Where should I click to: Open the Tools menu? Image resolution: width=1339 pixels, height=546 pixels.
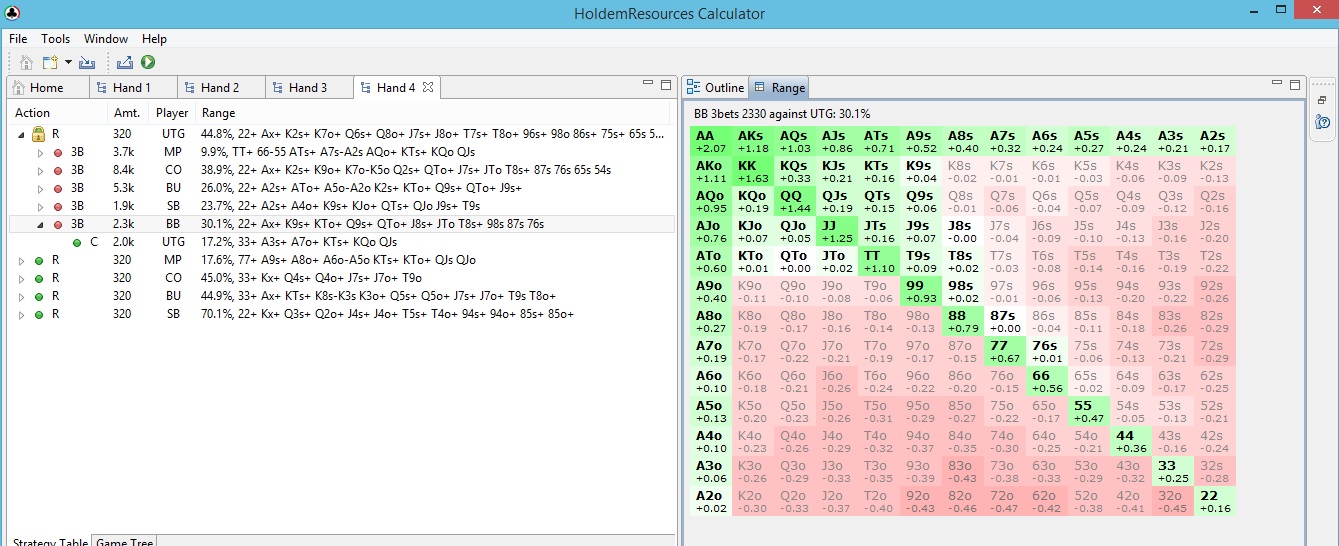tap(56, 39)
